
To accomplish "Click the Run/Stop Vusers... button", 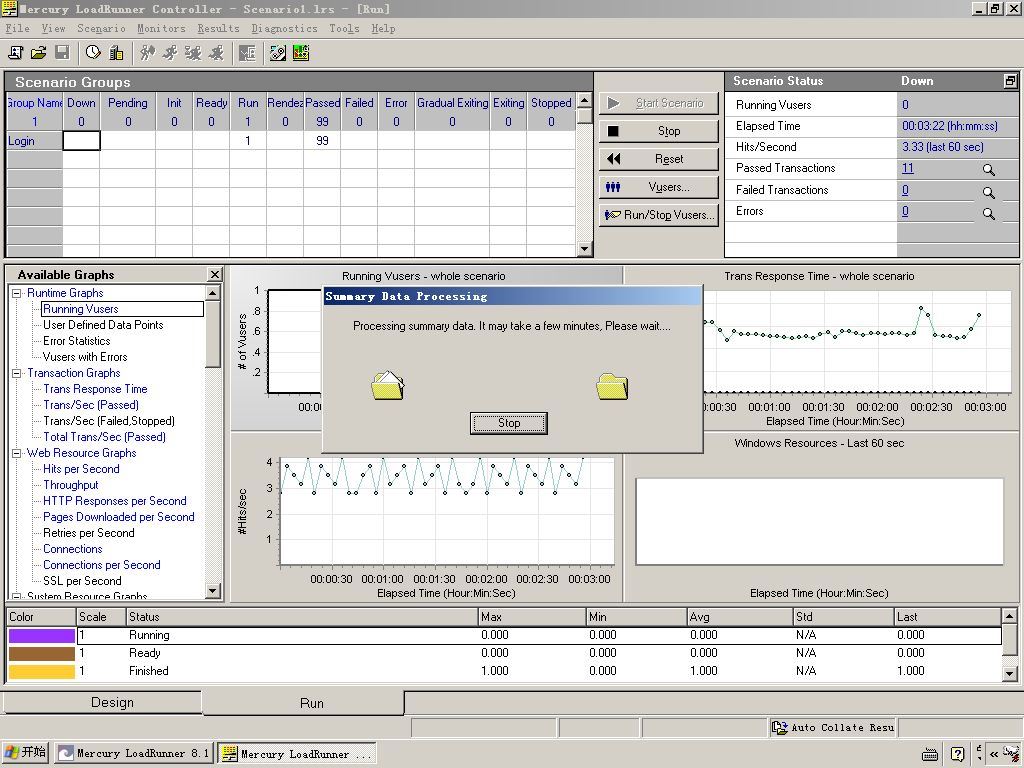I will [658, 215].
